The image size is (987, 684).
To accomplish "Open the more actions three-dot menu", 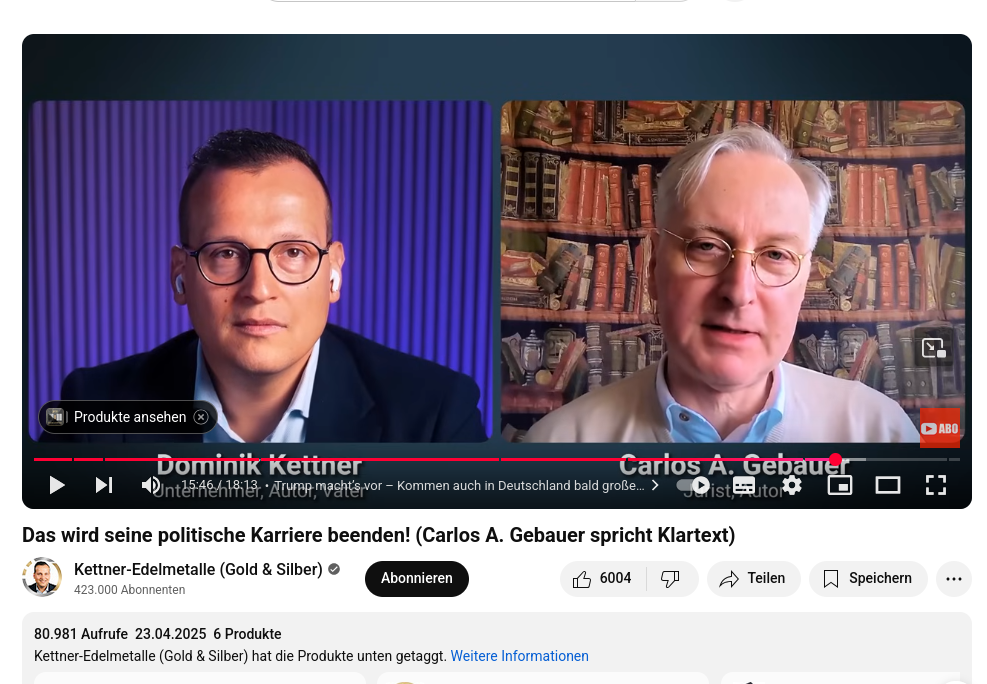I will pyautogui.click(x=954, y=579).
